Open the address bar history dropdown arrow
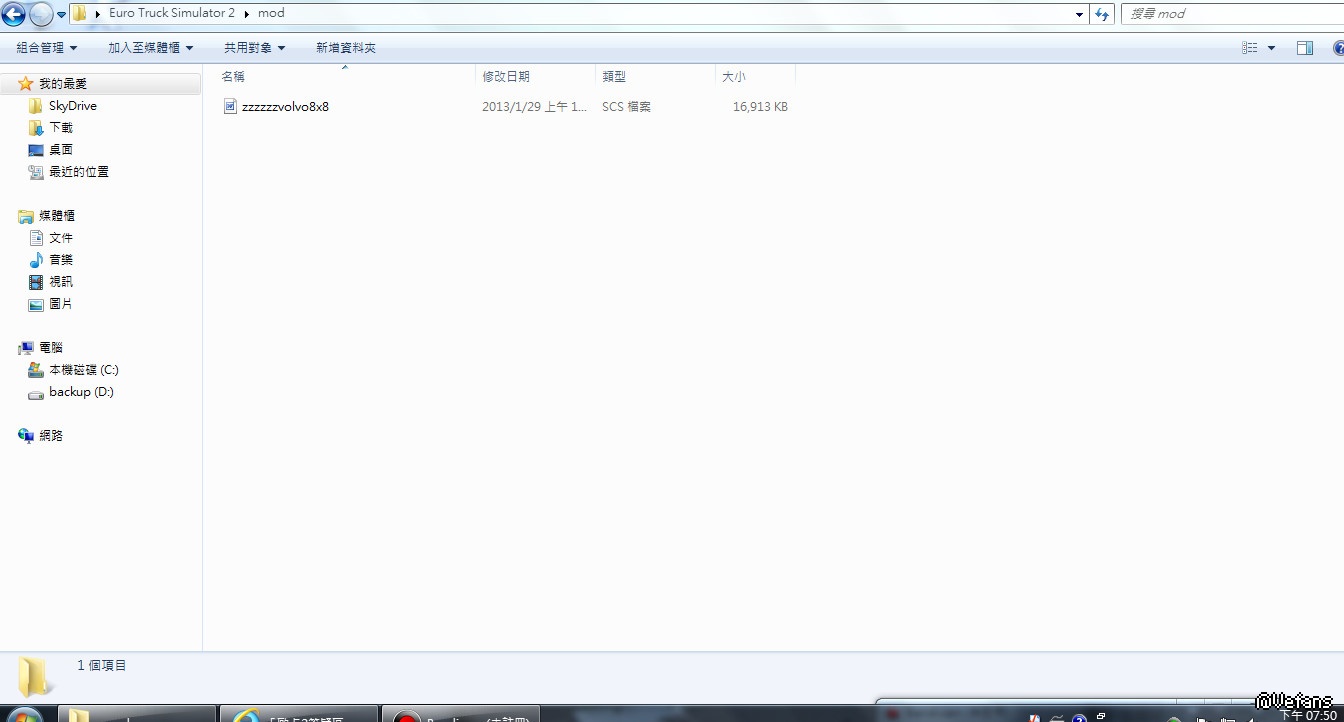The image size is (1344, 722). (x=1079, y=14)
